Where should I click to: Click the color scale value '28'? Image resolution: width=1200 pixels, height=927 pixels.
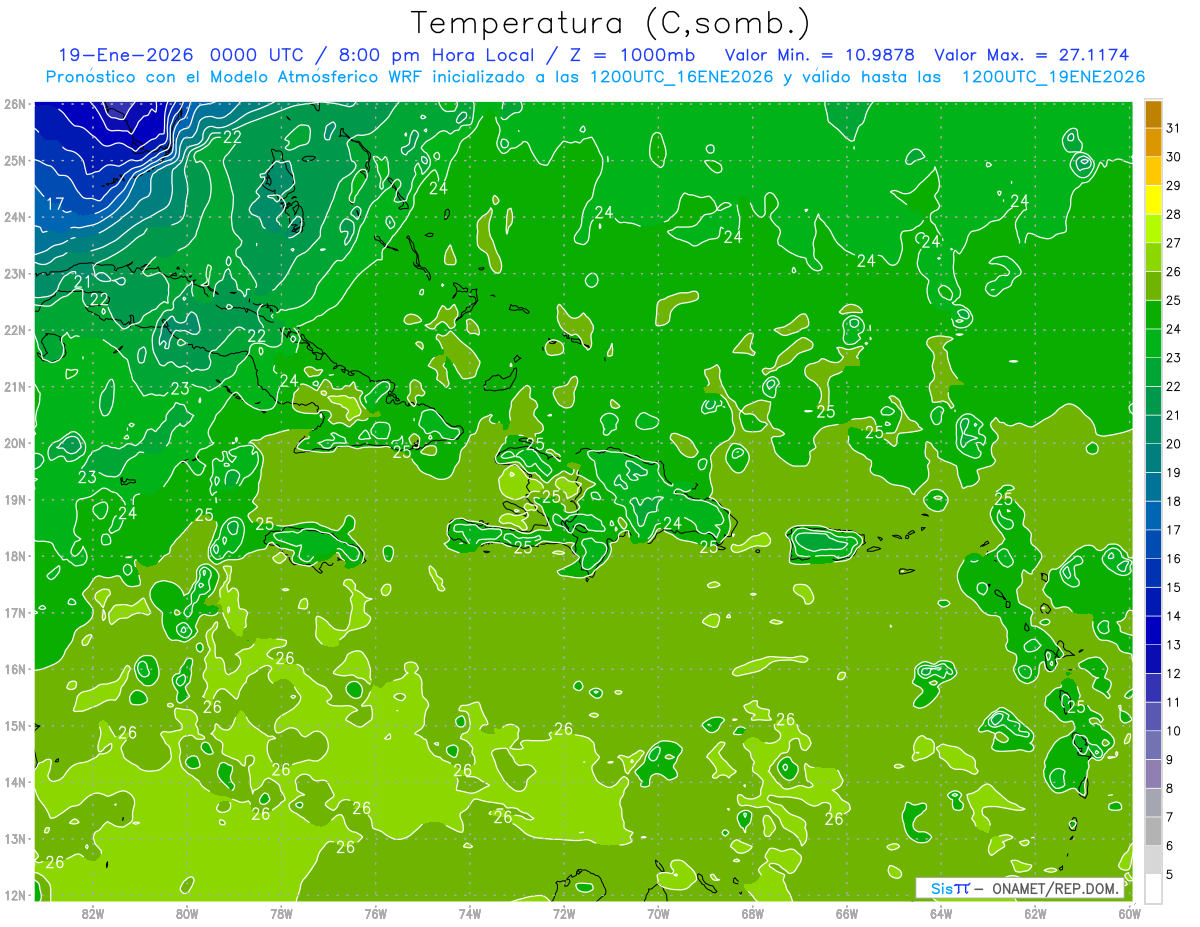coord(1174,214)
